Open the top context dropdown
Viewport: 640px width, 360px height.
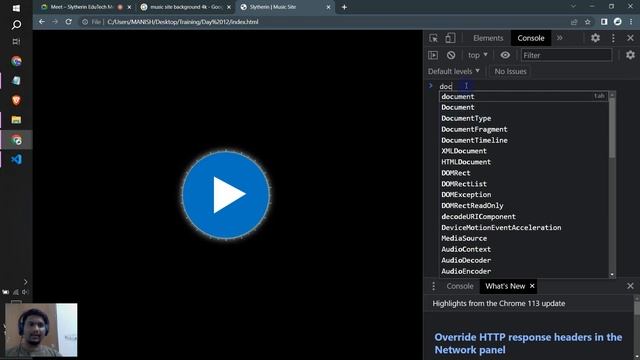pos(478,55)
